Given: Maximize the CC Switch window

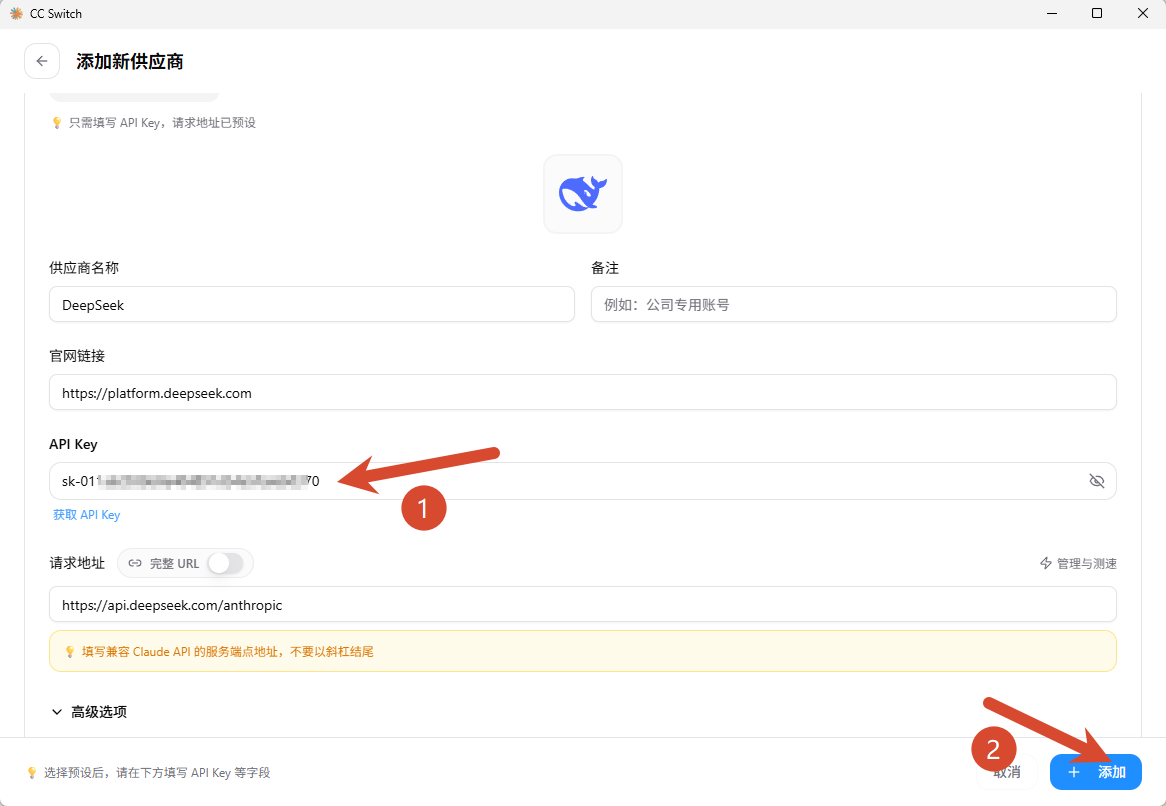Looking at the screenshot, I should pyautogui.click(x=1097, y=13).
